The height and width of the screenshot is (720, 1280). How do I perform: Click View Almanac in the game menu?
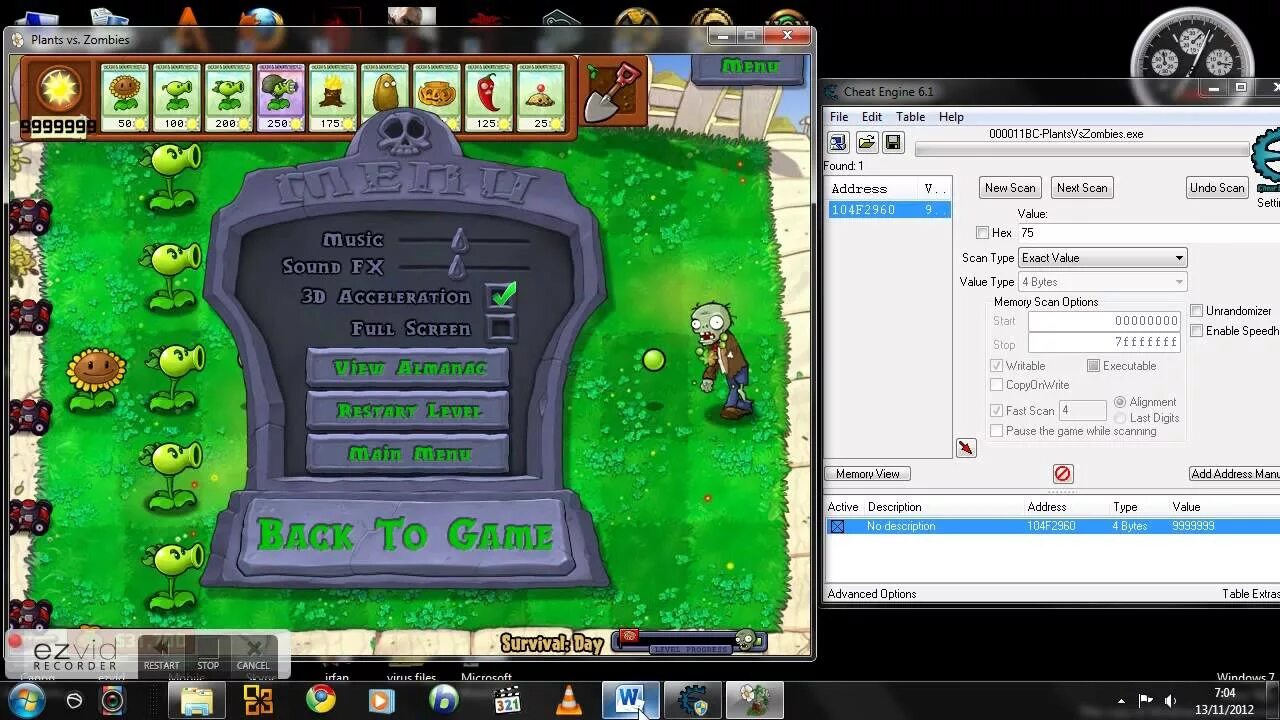408,368
